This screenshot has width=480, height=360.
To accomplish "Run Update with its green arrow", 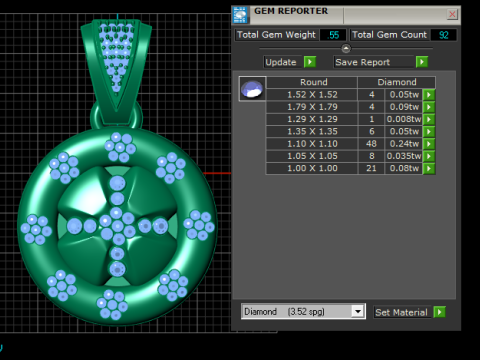I will click(x=310, y=62).
